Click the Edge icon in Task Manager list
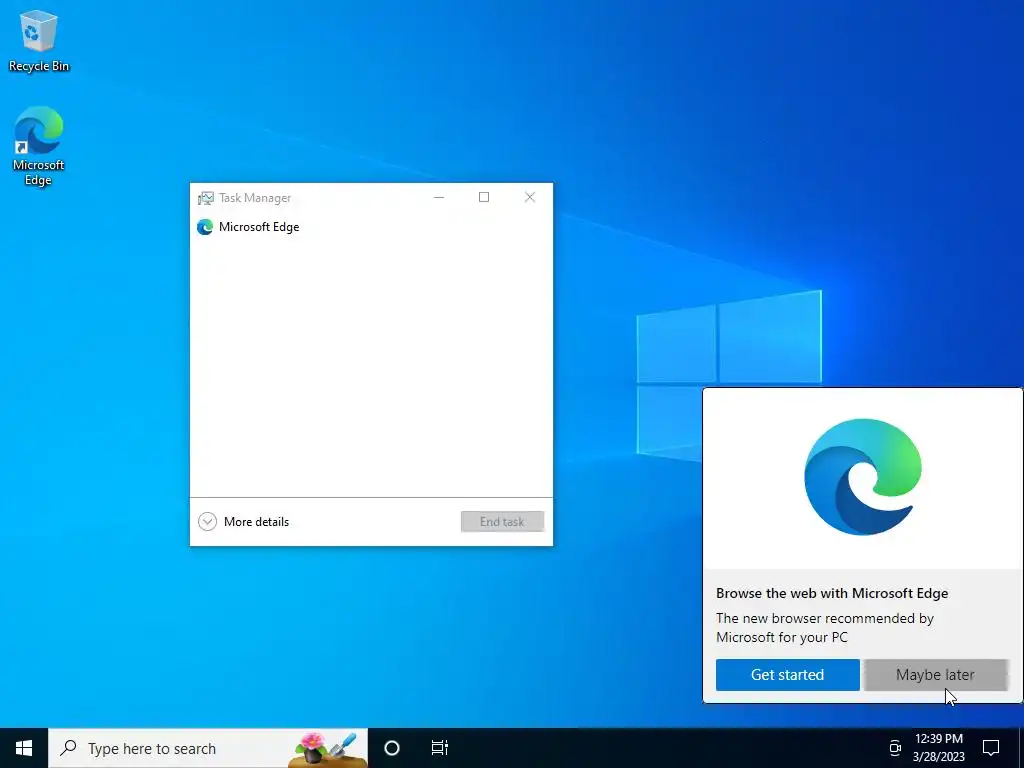1024x768 pixels. click(x=205, y=227)
